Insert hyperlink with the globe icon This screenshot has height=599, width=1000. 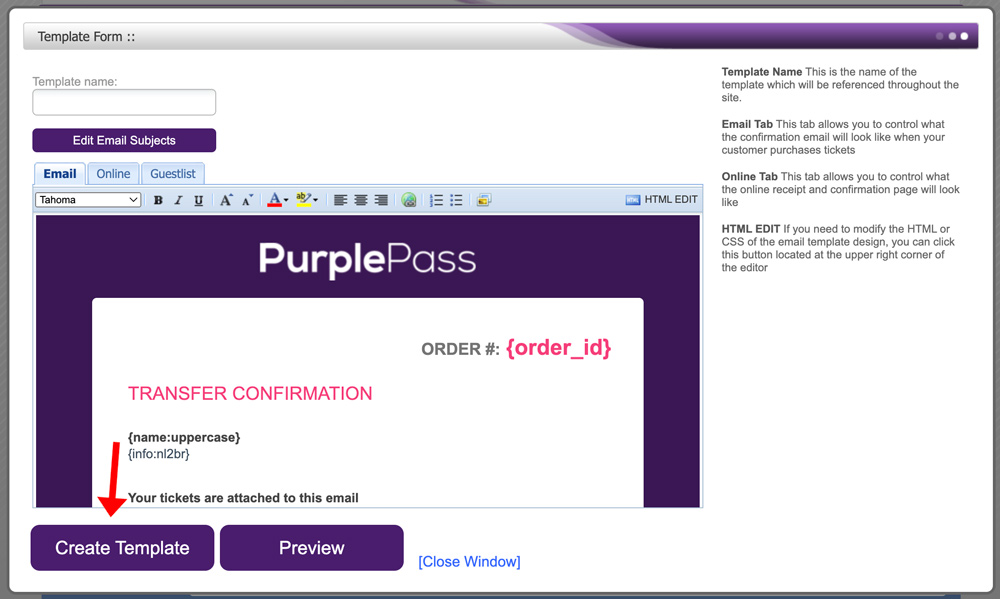409,200
